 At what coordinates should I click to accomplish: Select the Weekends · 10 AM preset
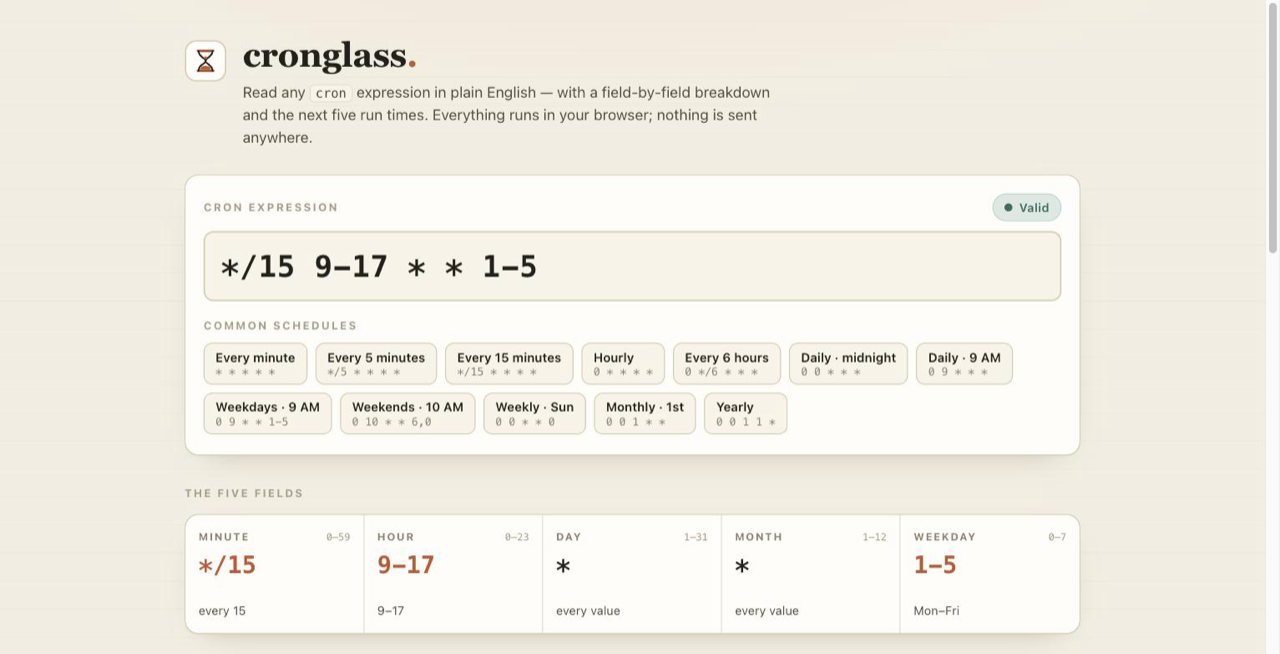click(x=408, y=413)
